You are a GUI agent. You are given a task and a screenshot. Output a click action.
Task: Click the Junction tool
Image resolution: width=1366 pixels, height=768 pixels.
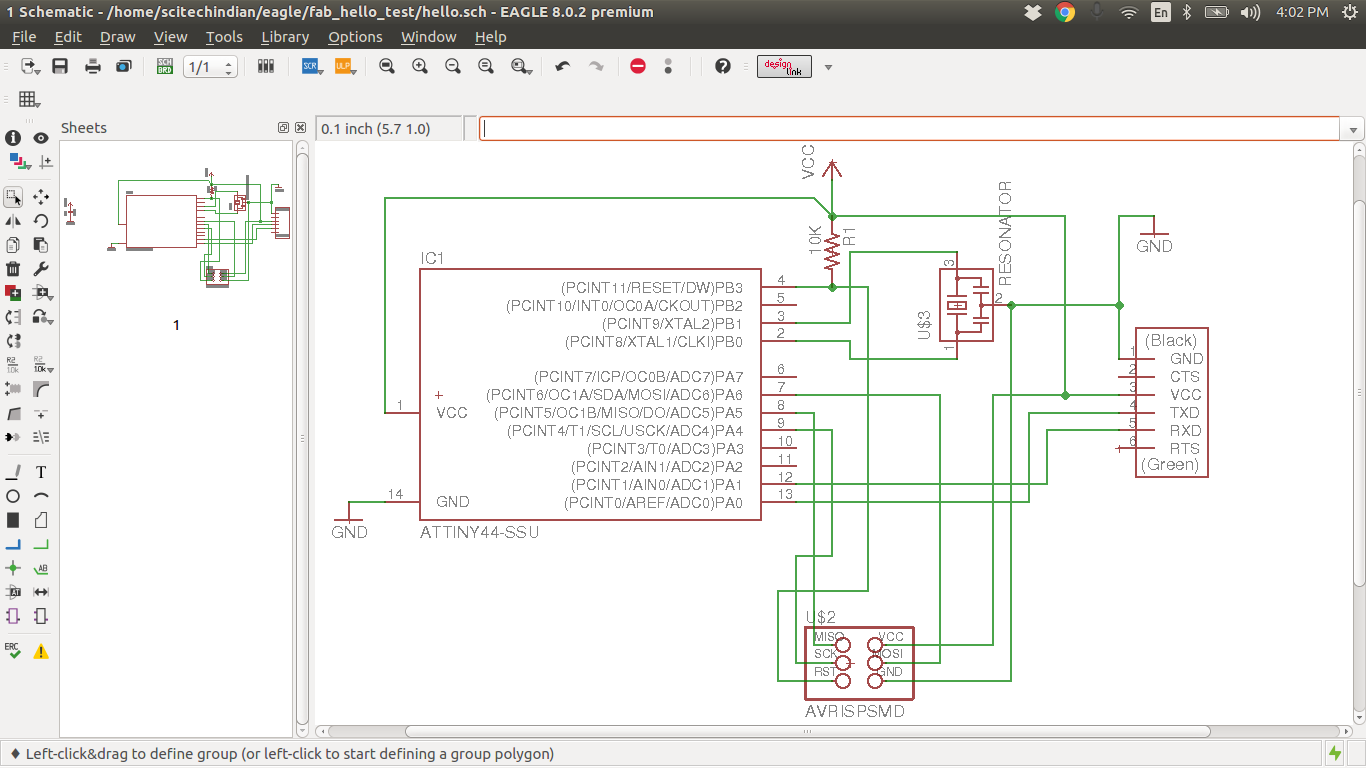[x=13, y=568]
